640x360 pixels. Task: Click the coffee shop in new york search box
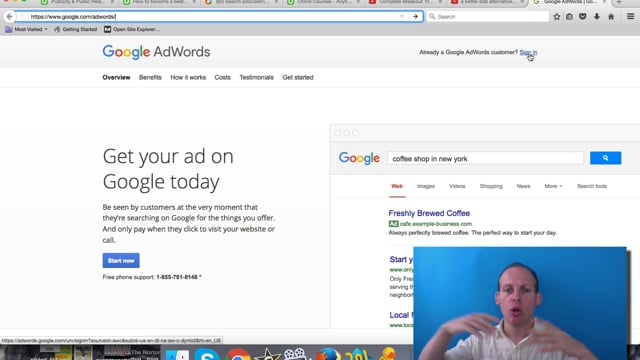click(485, 158)
